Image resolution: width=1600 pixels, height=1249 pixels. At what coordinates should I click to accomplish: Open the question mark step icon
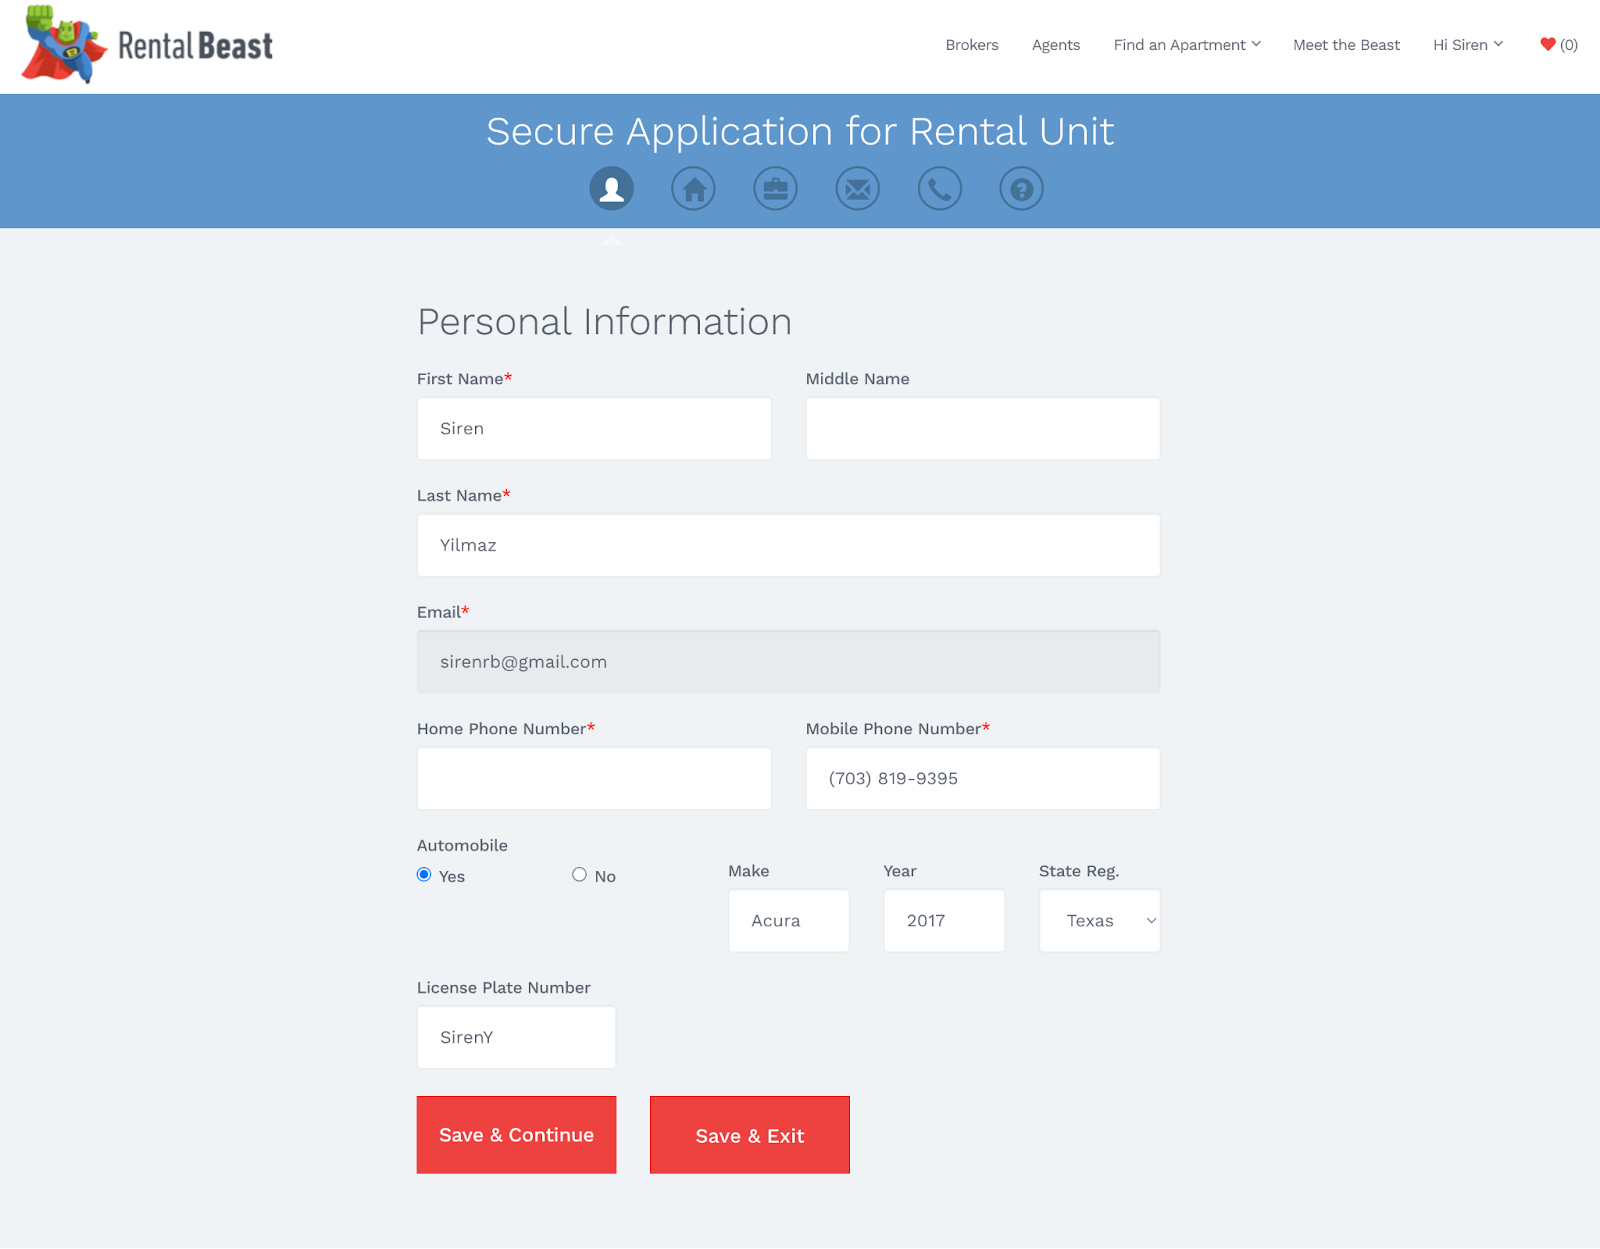1021,188
